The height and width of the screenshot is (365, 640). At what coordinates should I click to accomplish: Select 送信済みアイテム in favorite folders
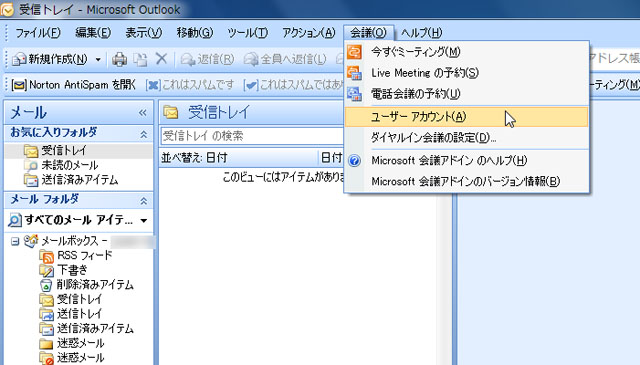point(79,180)
